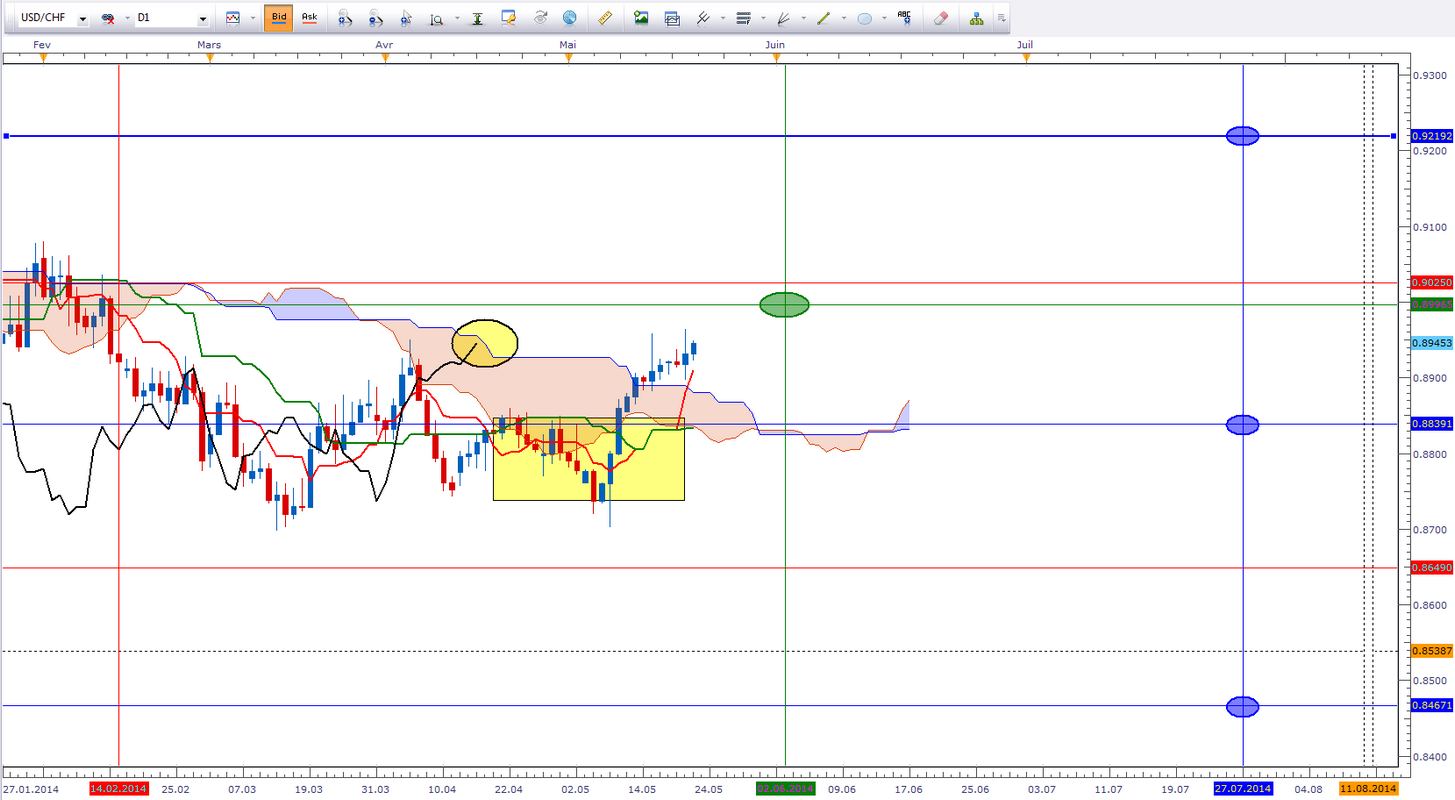
Task: Click the vertical zoom magnifier icon
Action: [x=438, y=18]
